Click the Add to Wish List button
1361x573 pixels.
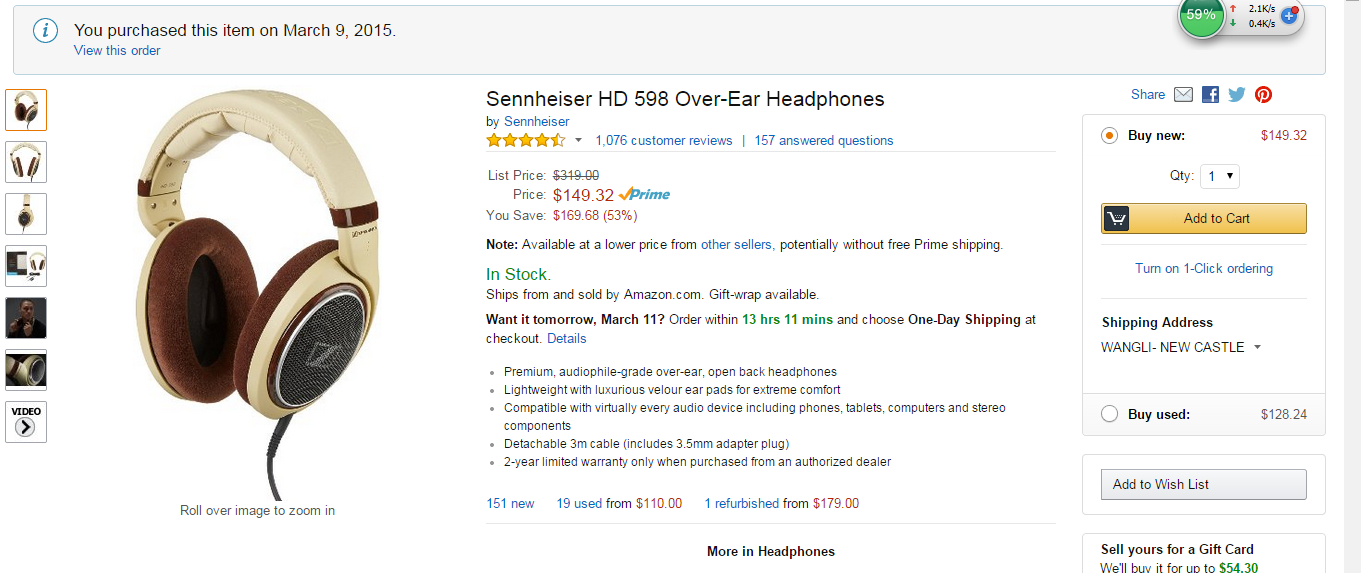pyautogui.click(x=1203, y=484)
